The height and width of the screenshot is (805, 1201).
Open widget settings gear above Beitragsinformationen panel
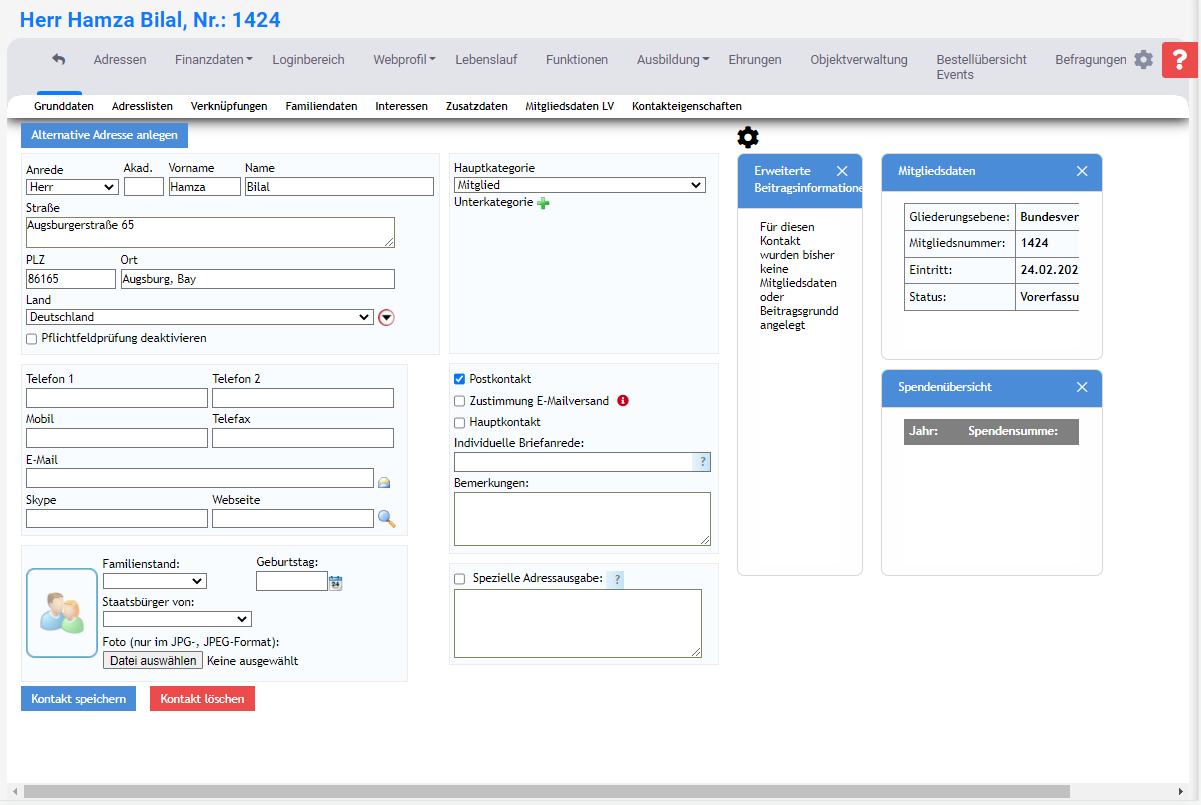pos(748,138)
